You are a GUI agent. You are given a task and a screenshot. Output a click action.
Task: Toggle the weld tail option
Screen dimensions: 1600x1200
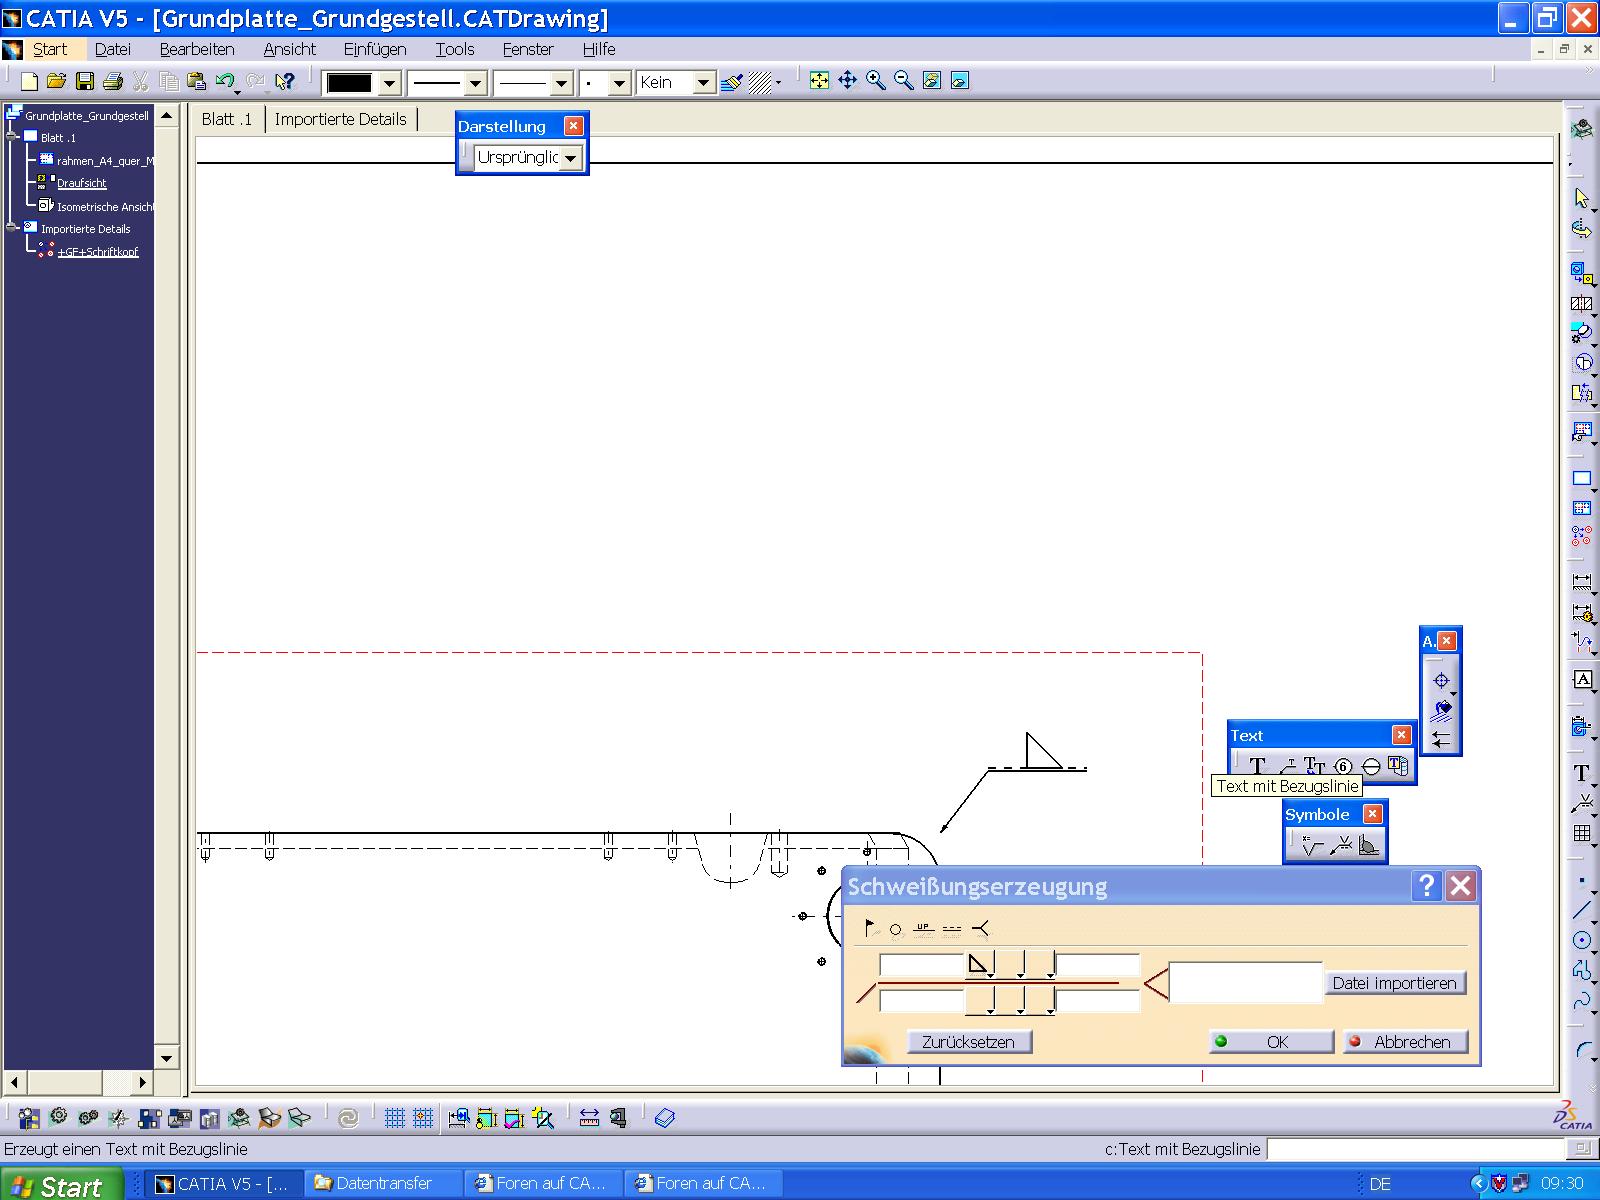point(981,929)
